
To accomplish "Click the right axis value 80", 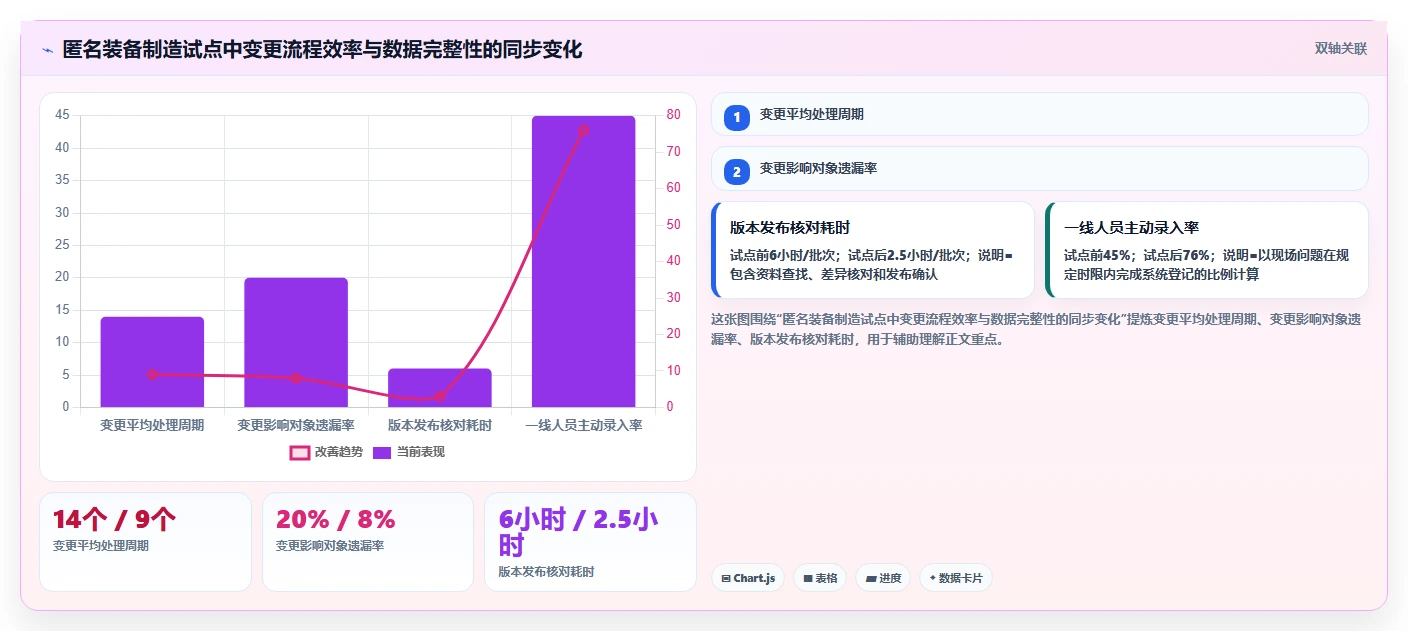I will [674, 115].
